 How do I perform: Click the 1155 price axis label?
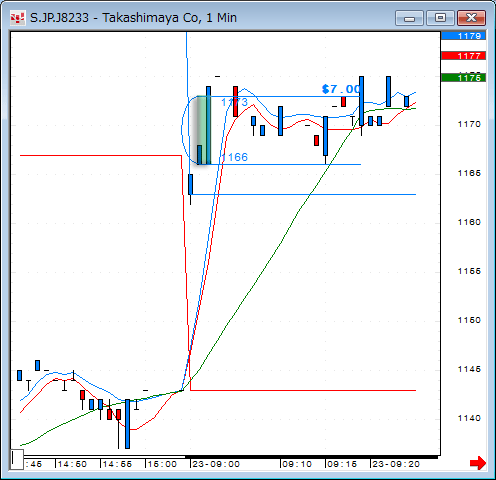(469, 271)
